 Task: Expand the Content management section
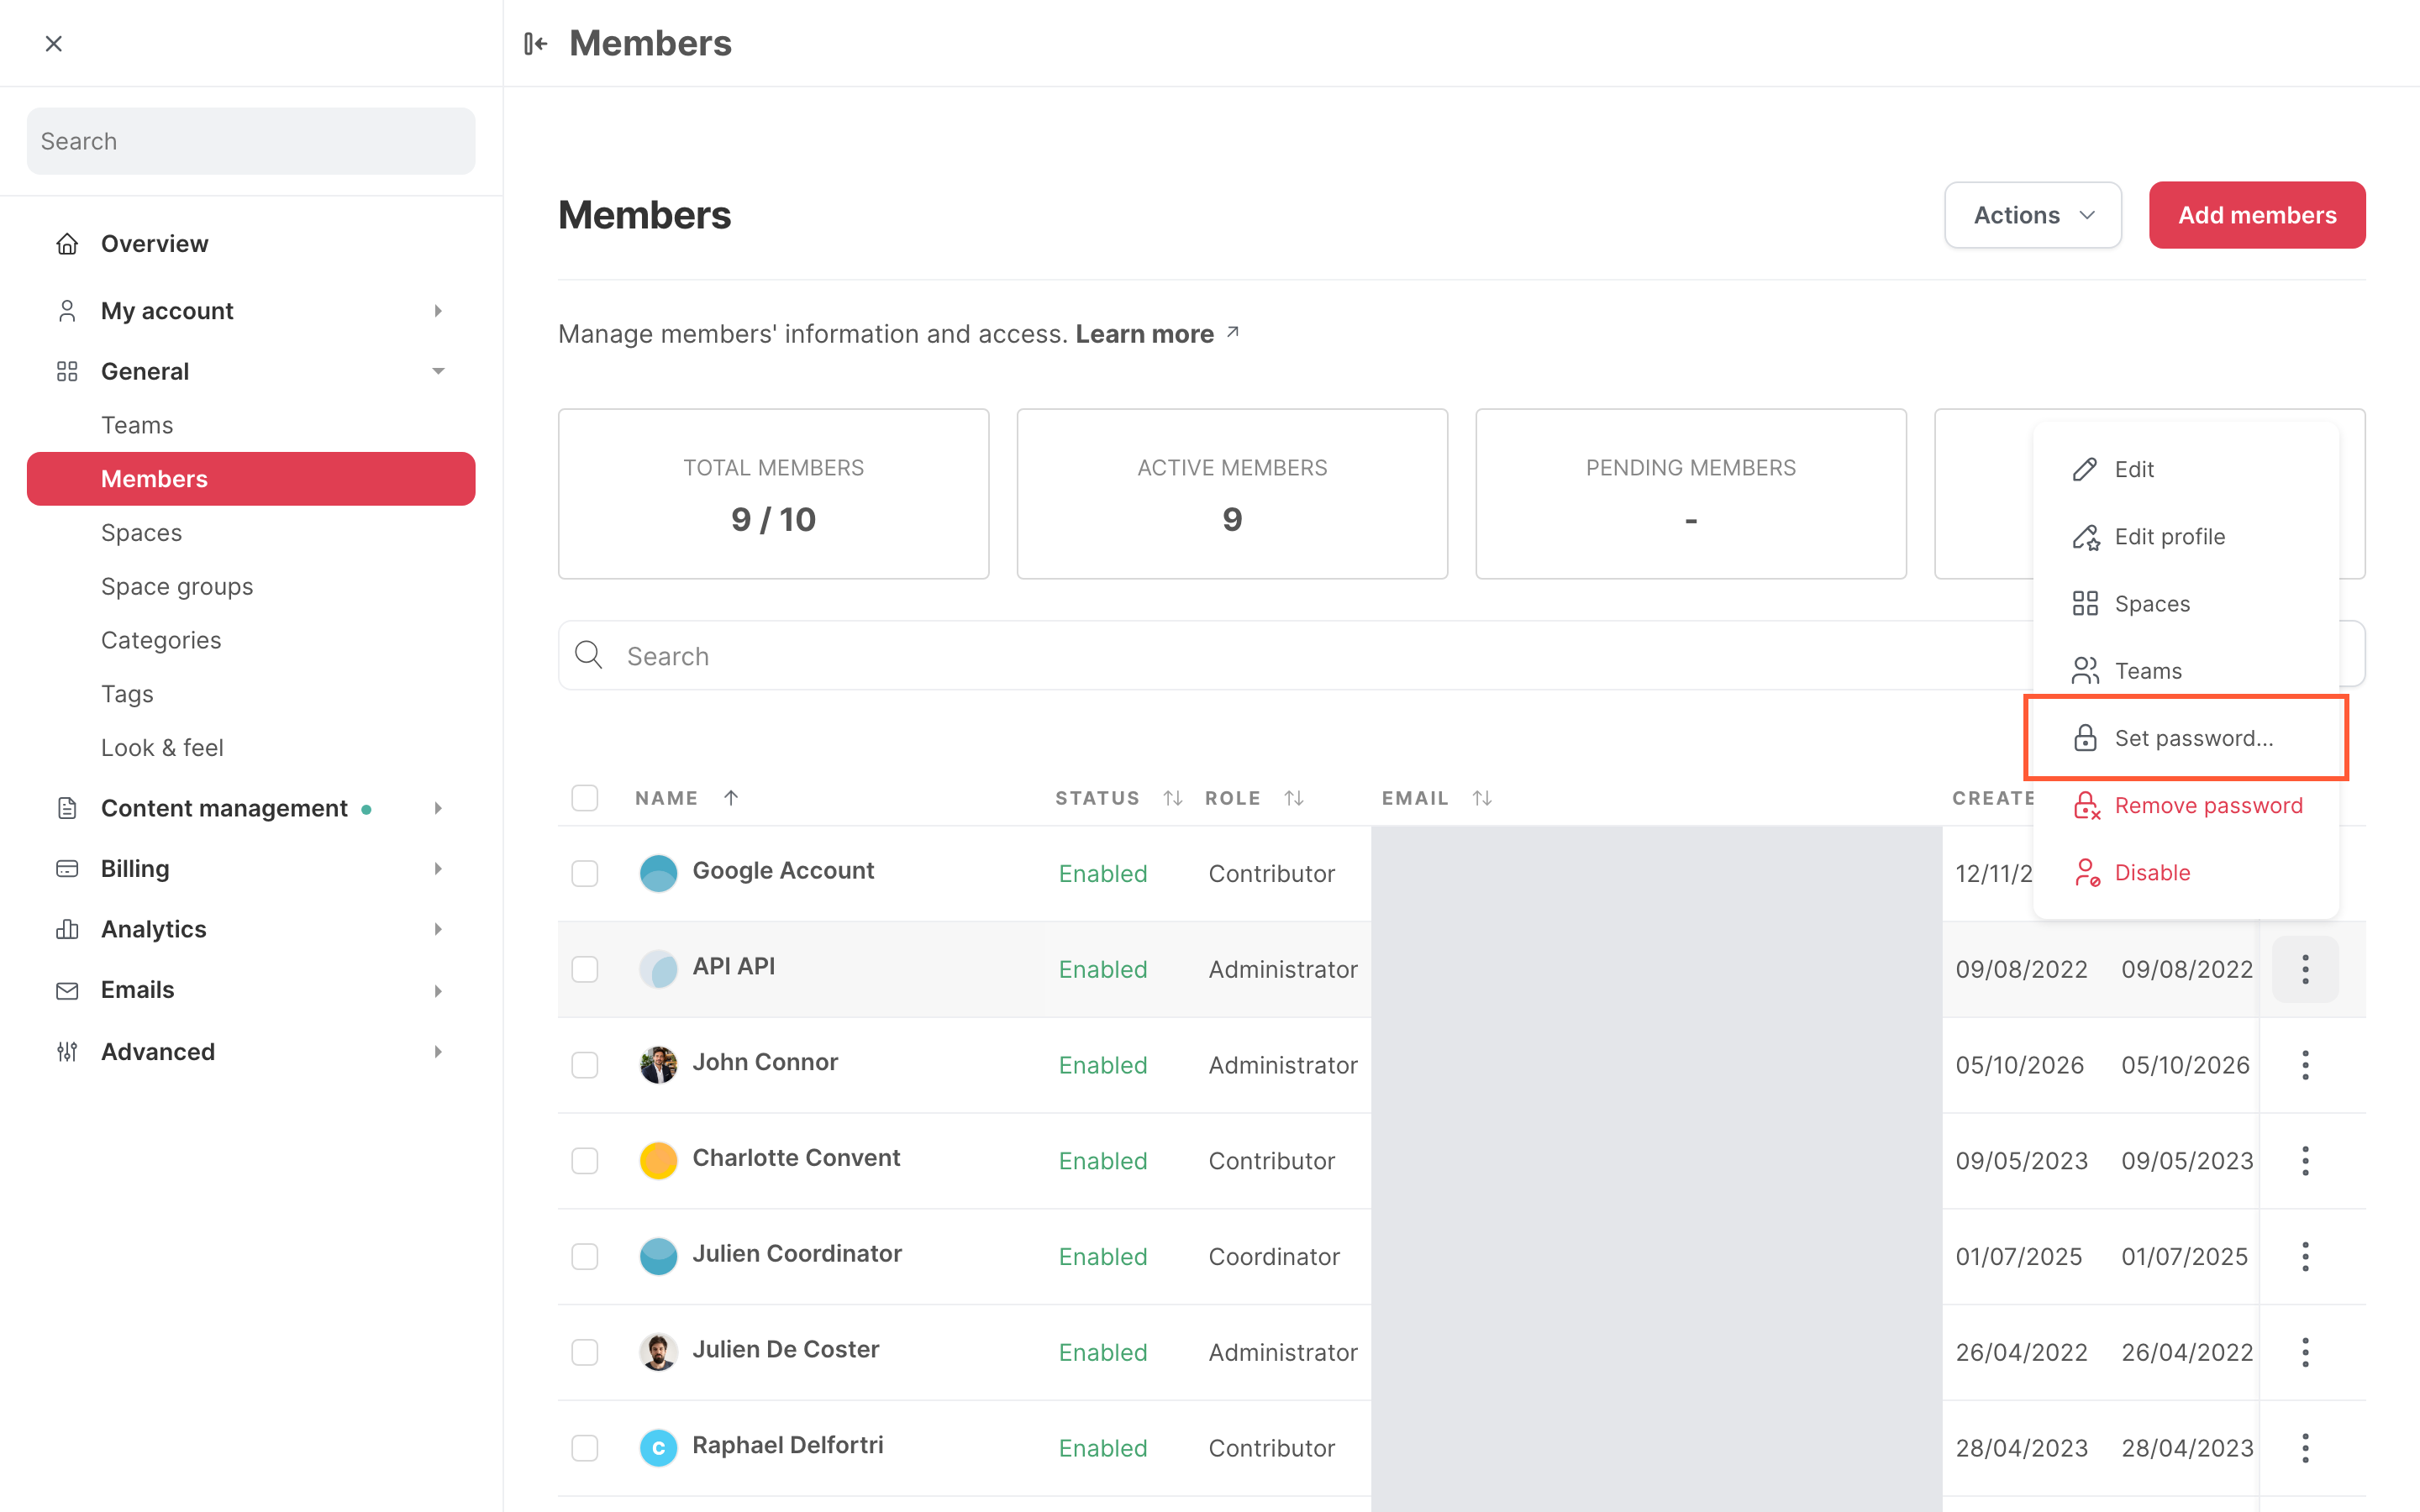pyautogui.click(x=438, y=808)
